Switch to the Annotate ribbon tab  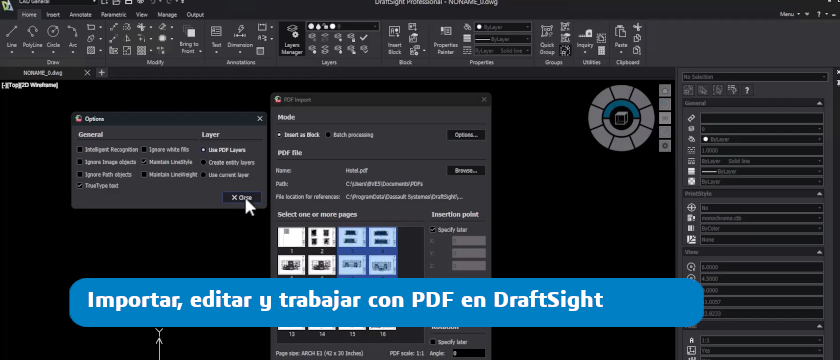pos(80,14)
